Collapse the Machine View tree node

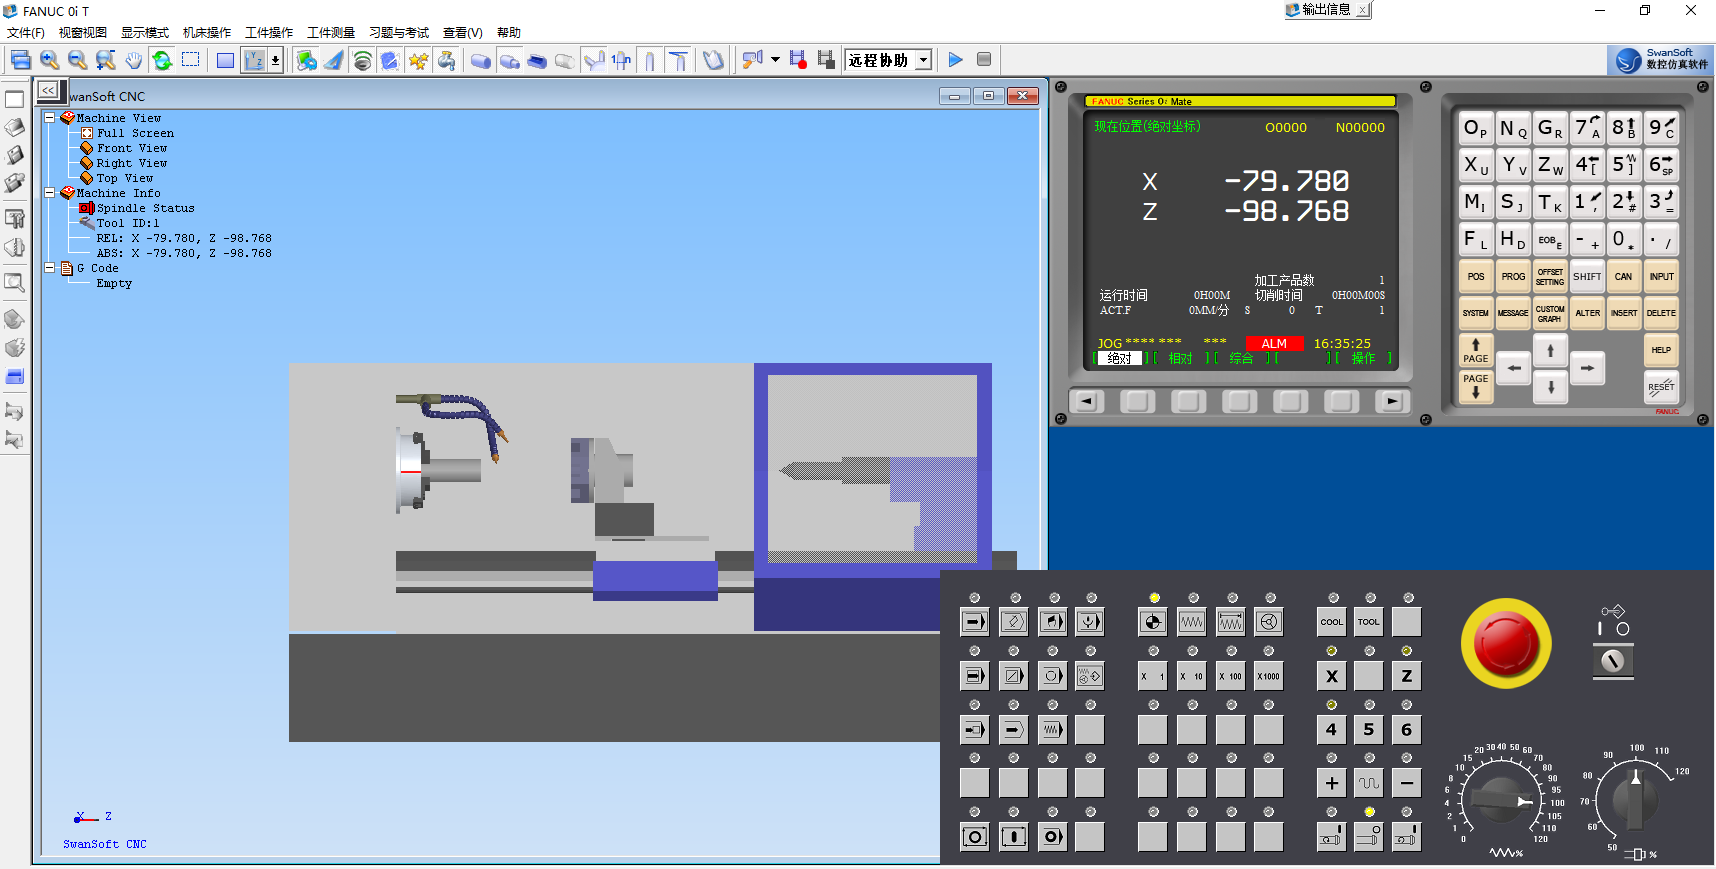click(49, 117)
